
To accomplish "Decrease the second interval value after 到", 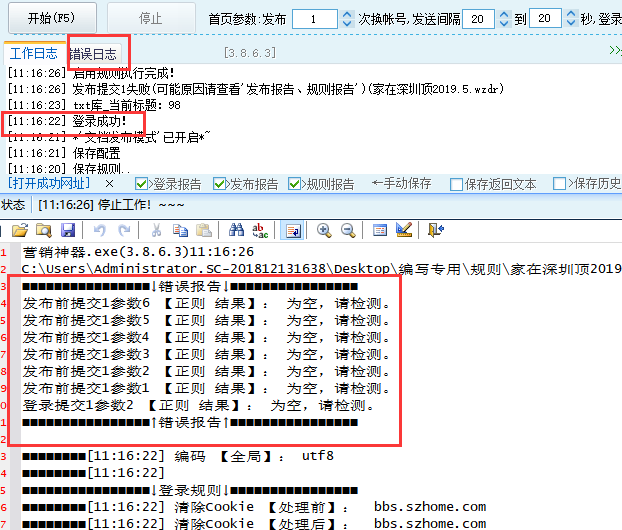I will pyautogui.click(x=571, y=23).
